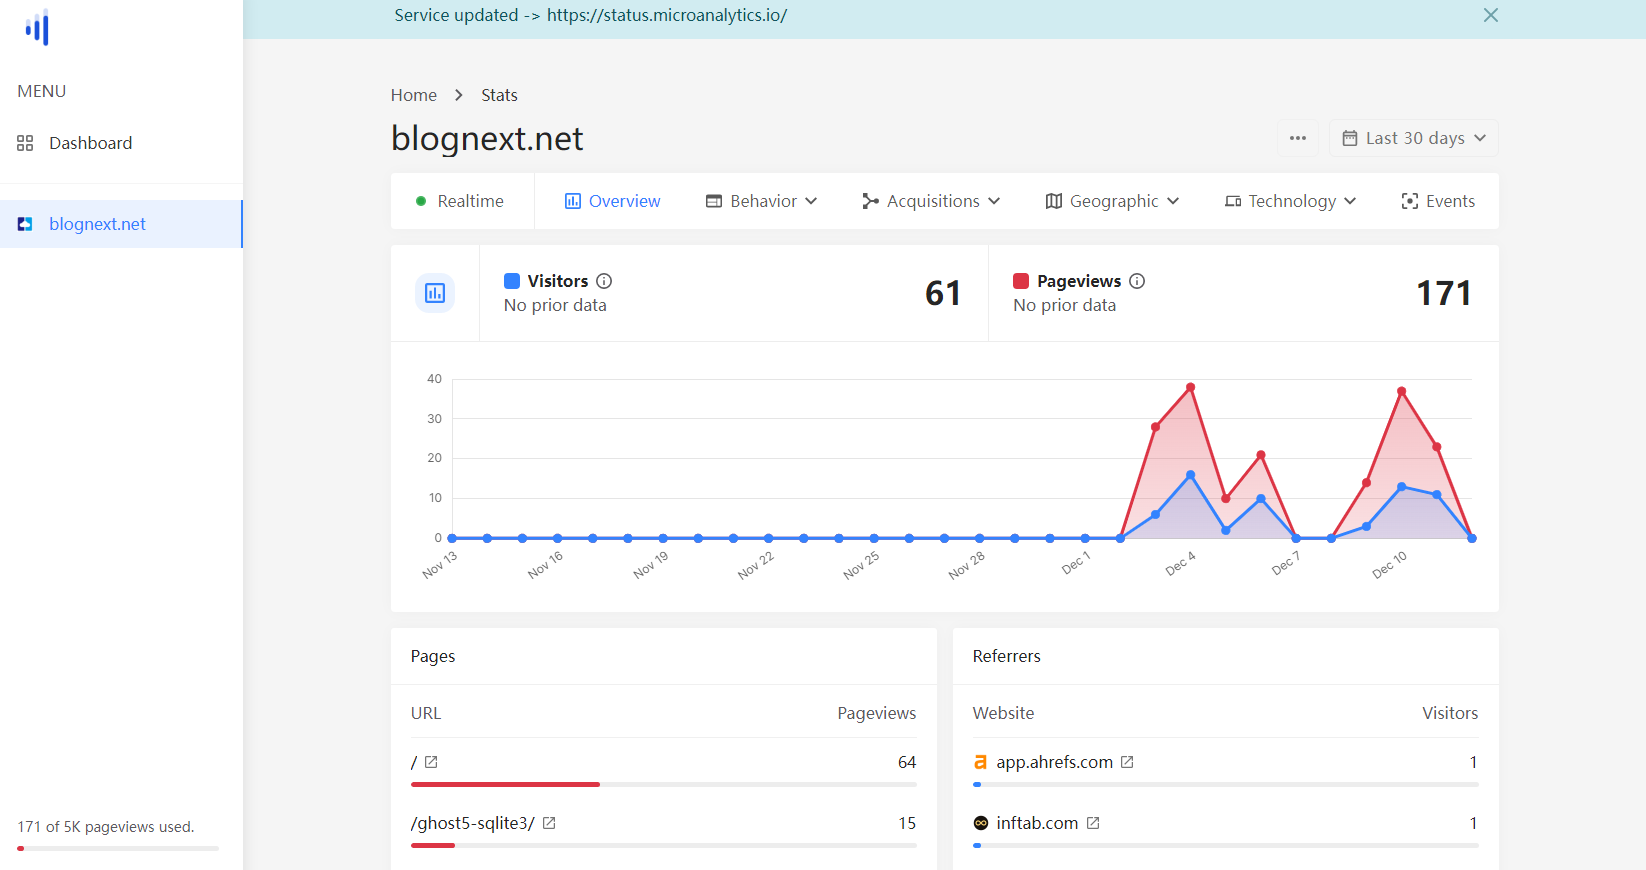Click the info icon next to Pageviews
This screenshot has width=1646, height=870.
(x=1137, y=281)
